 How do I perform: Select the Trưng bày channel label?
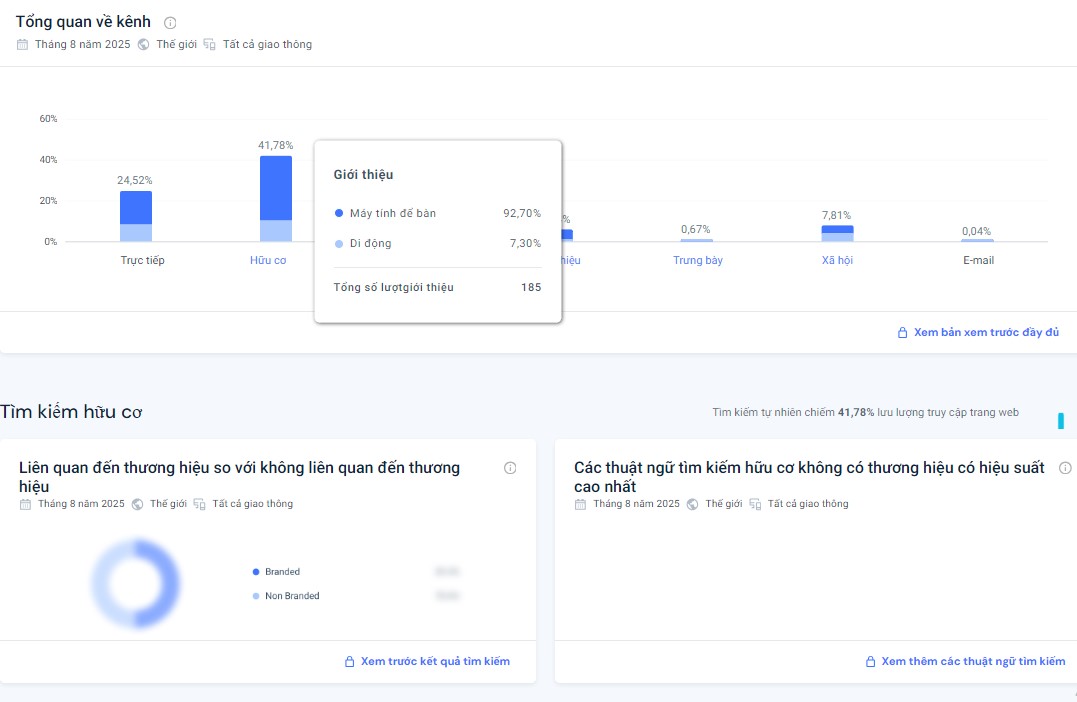(x=697, y=261)
